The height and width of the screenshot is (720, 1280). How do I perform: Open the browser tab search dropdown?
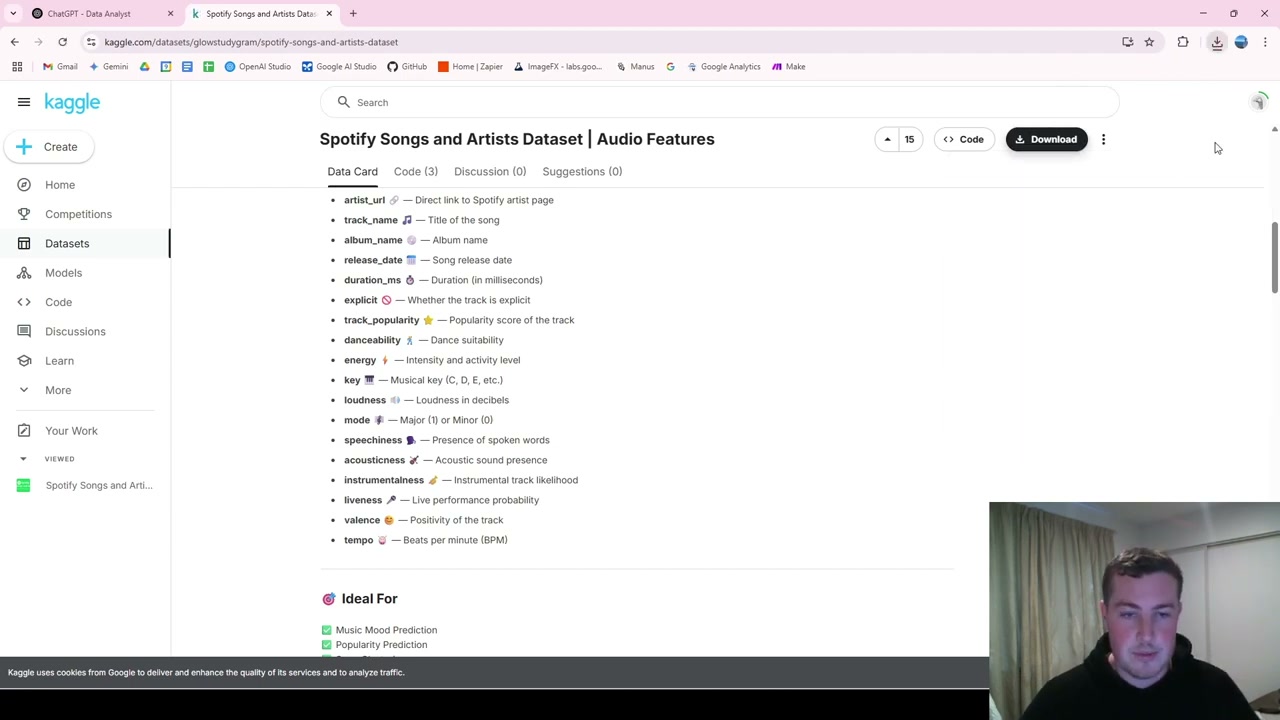[x=11, y=14]
